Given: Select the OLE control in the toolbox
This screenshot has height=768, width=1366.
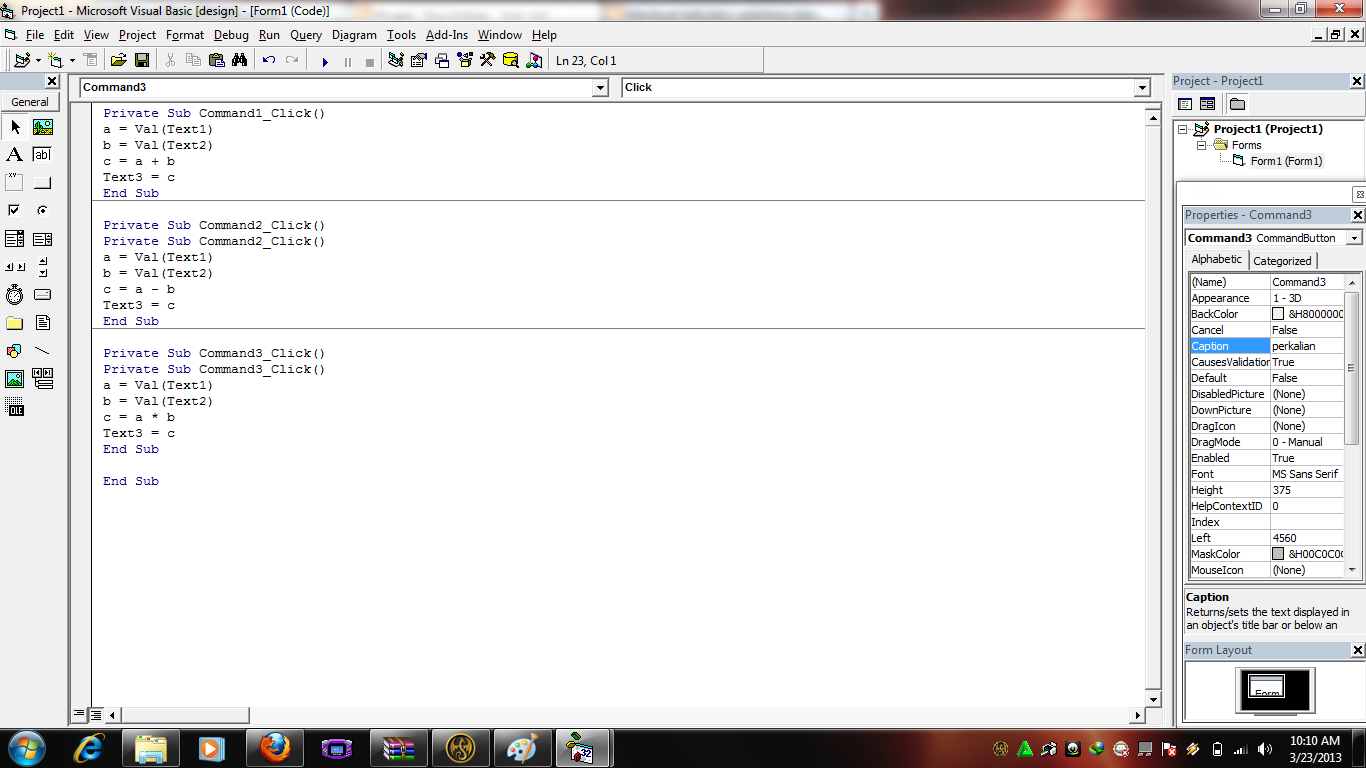Looking at the screenshot, I should 15,407.
